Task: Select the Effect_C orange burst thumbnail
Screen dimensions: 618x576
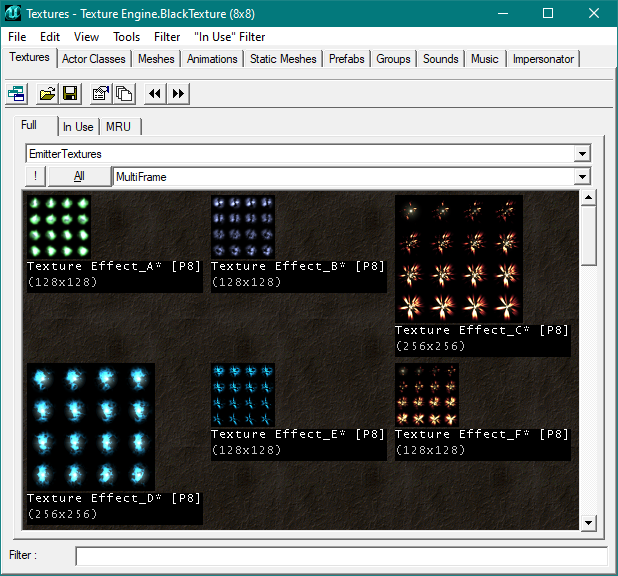Action: click(459, 259)
